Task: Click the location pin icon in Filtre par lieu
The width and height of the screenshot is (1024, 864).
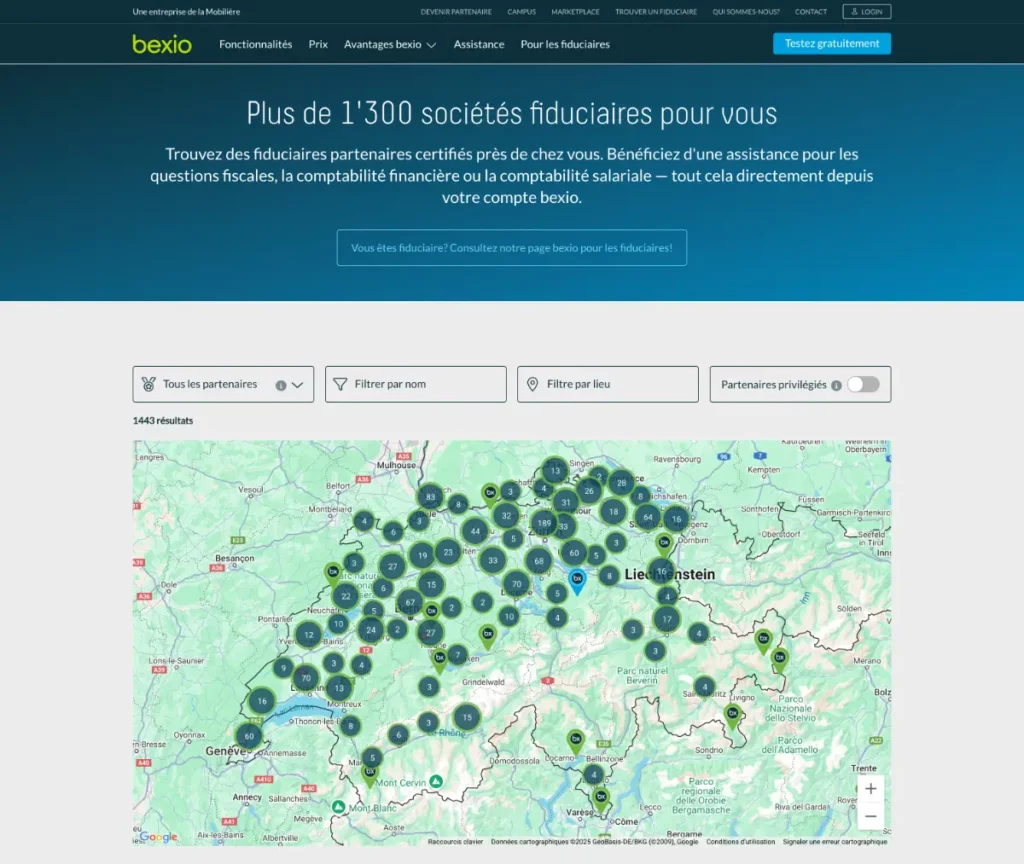Action: point(534,384)
